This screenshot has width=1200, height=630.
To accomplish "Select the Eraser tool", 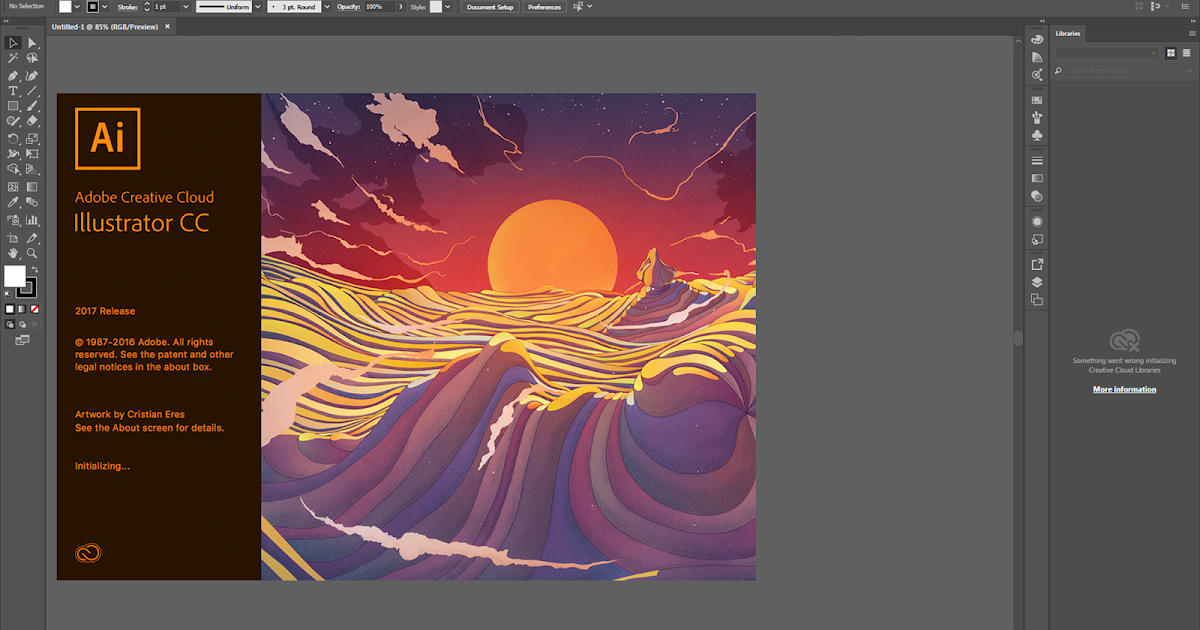I will point(32,121).
